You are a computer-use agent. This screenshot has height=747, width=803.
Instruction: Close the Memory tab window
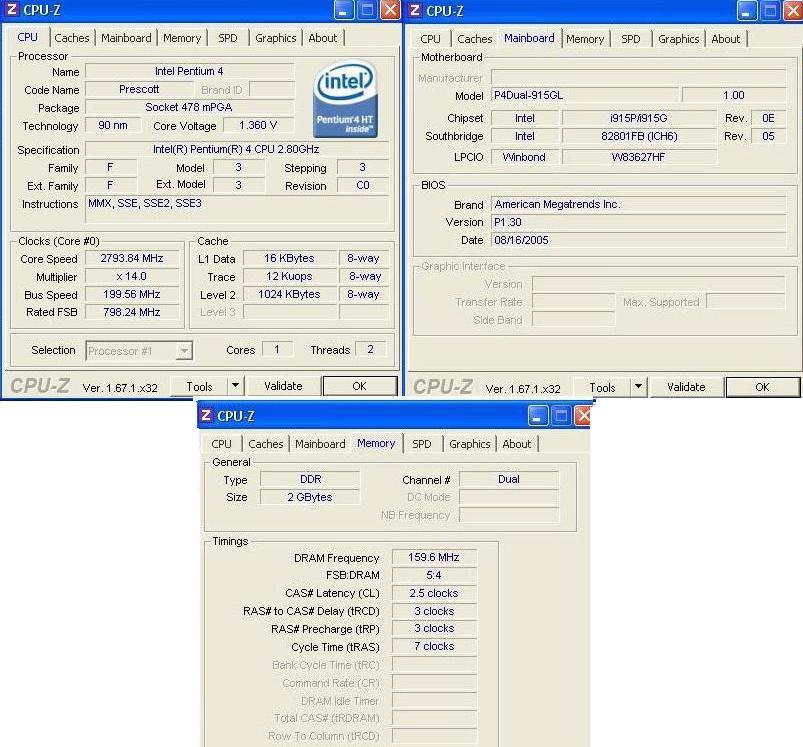(583, 416)
